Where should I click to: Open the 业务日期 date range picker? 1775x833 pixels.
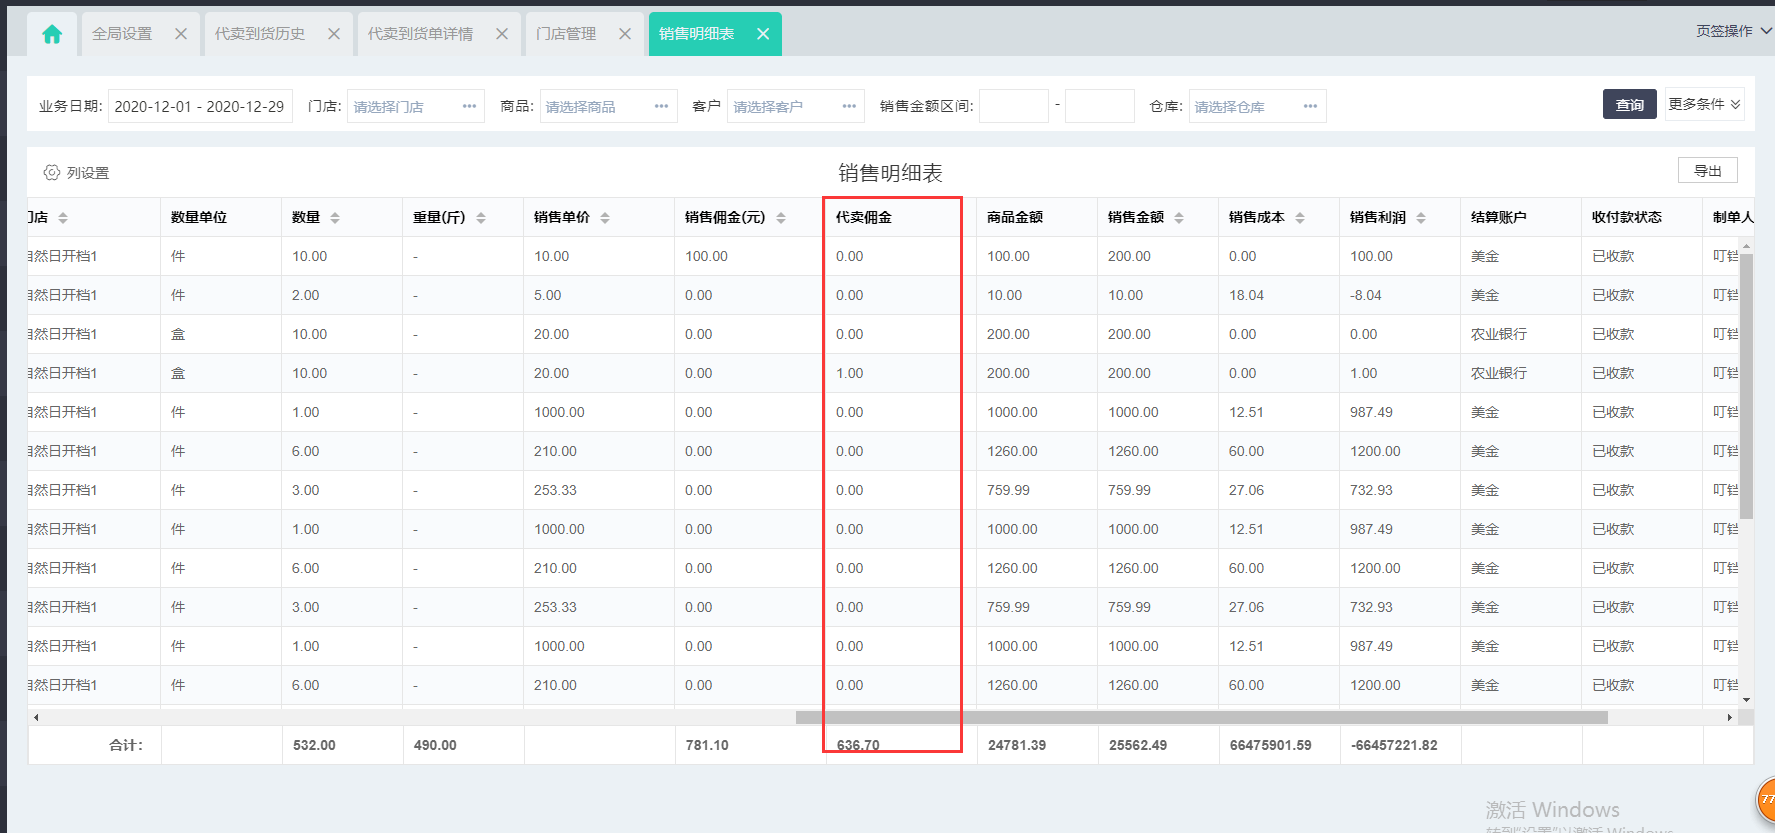(x=200, y=106)
